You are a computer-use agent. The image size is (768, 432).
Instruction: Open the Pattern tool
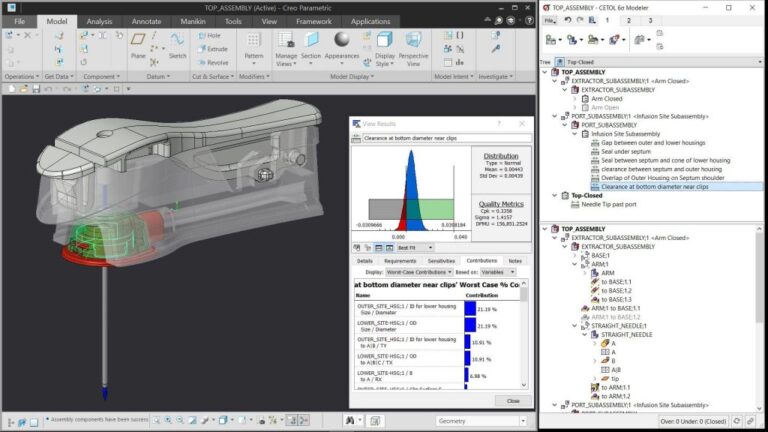click(x=254, y=48)
